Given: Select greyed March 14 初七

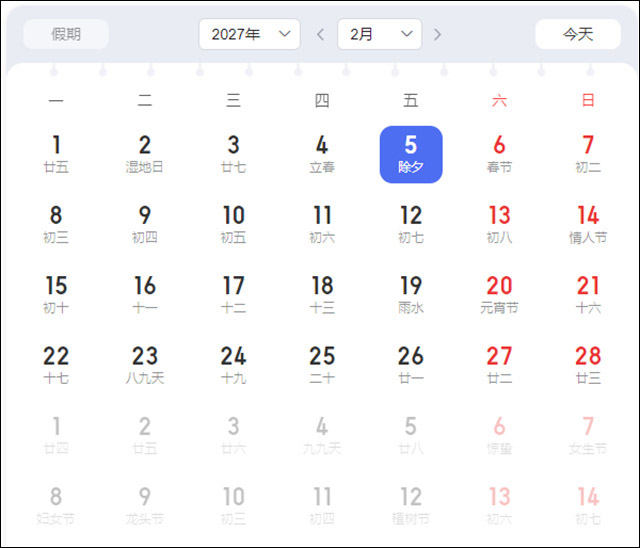Looking at the screenshot, I should point(588,507).
